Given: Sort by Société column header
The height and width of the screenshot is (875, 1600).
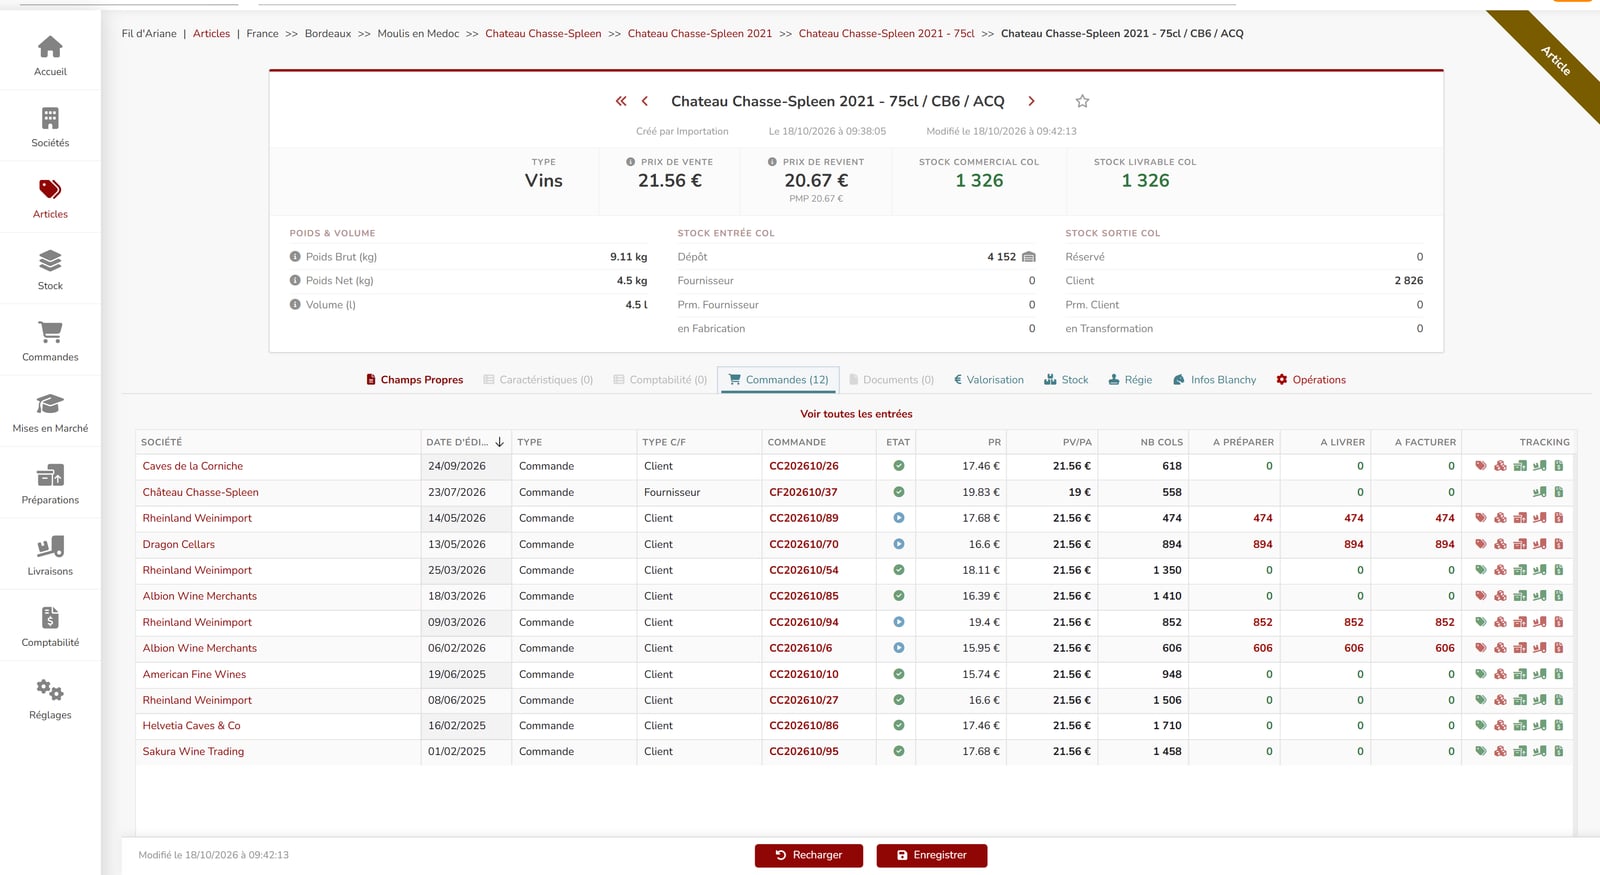Looking at the screenshot, I should tap(161, 442).
